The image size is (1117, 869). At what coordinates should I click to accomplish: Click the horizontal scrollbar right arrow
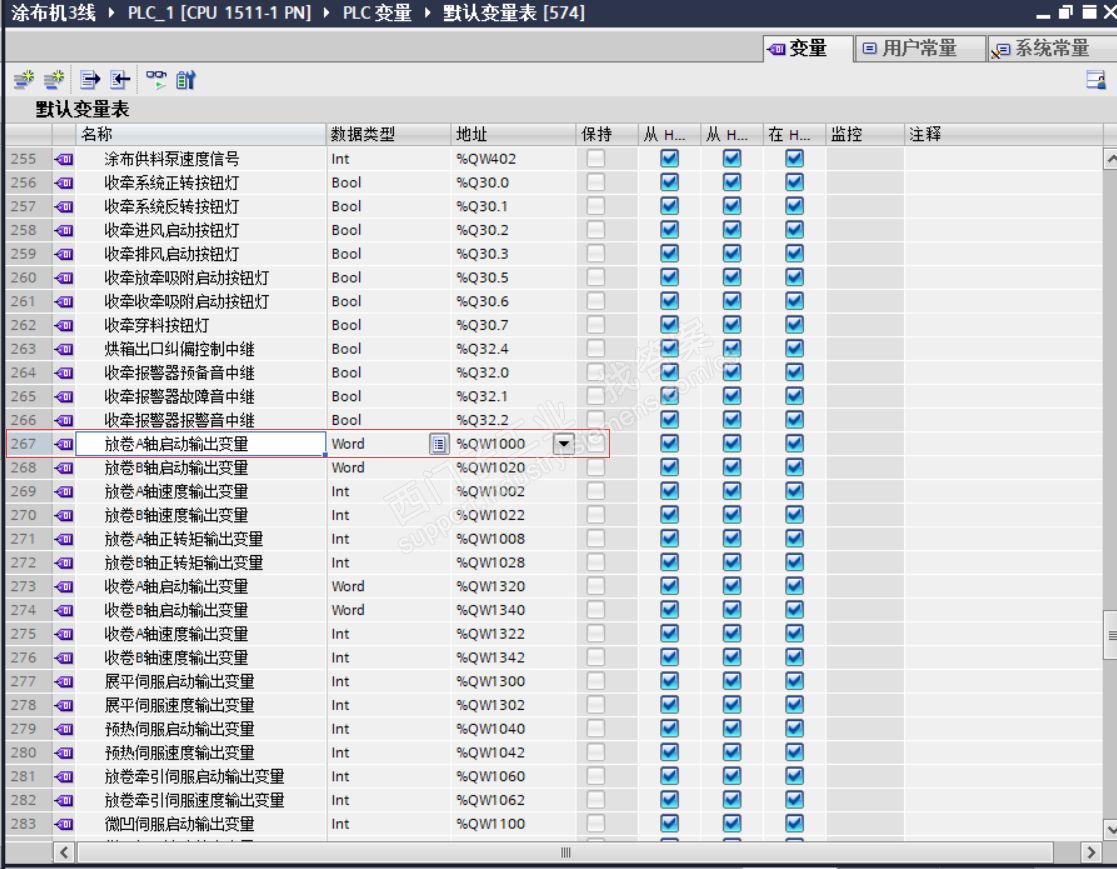pyautogui.click(x=1091, y=853)
